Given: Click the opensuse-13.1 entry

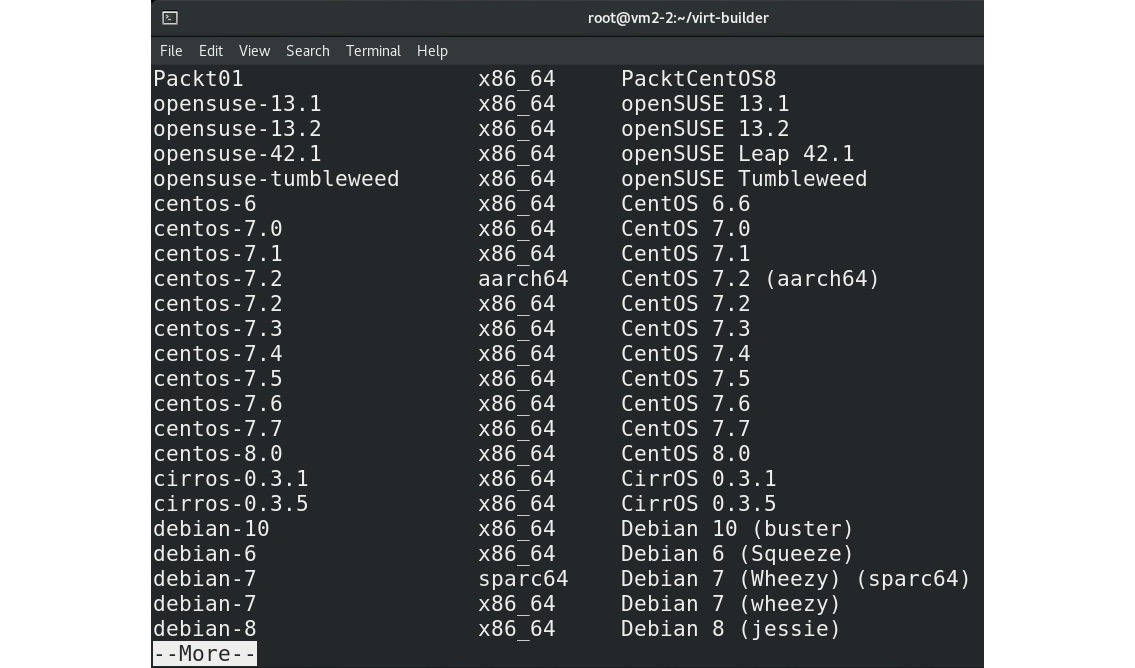Looking at the screenshot, I should [237, 103].
